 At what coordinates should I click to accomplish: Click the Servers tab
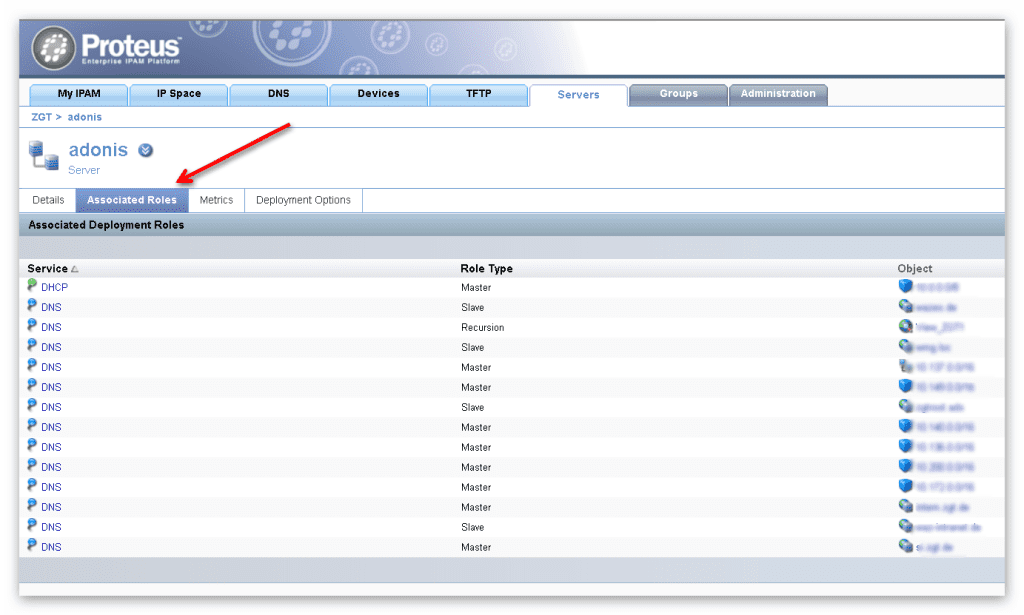pos(579,95)
